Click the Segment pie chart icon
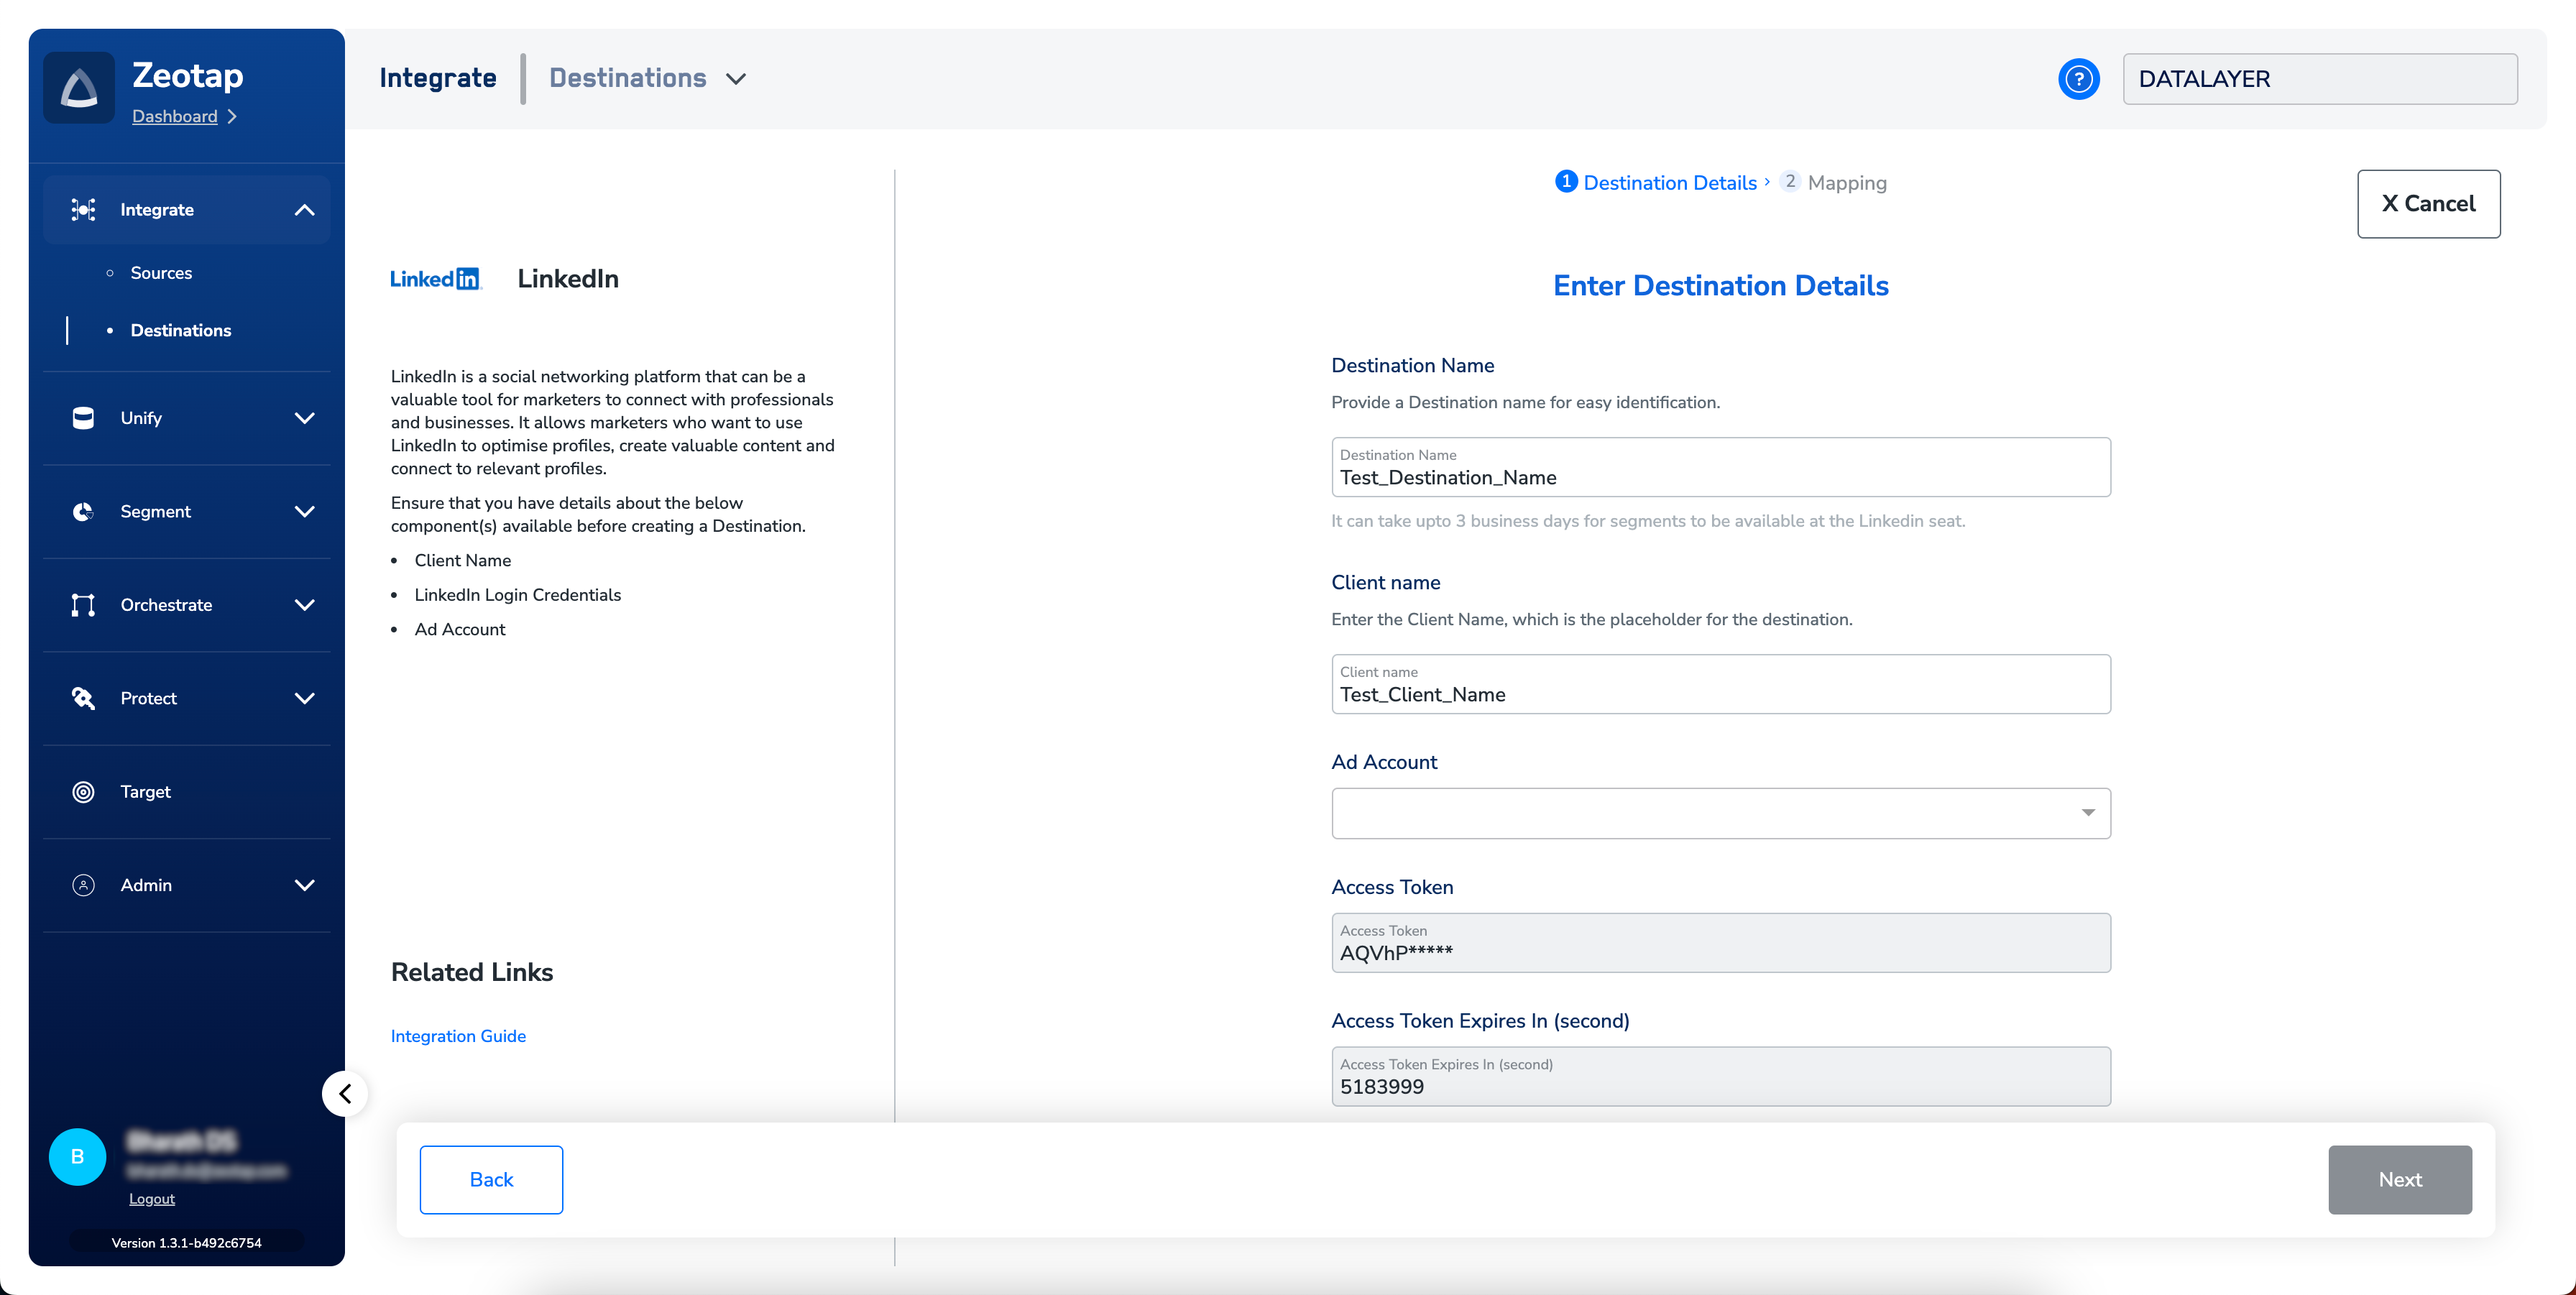This screenshot has height=1295, width=2576. tap(83, 512)
